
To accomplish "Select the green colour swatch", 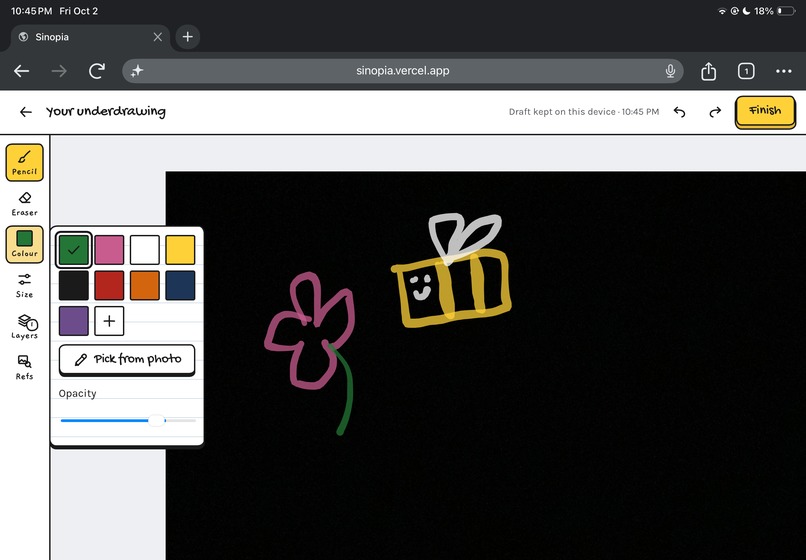I will point(74,250).
